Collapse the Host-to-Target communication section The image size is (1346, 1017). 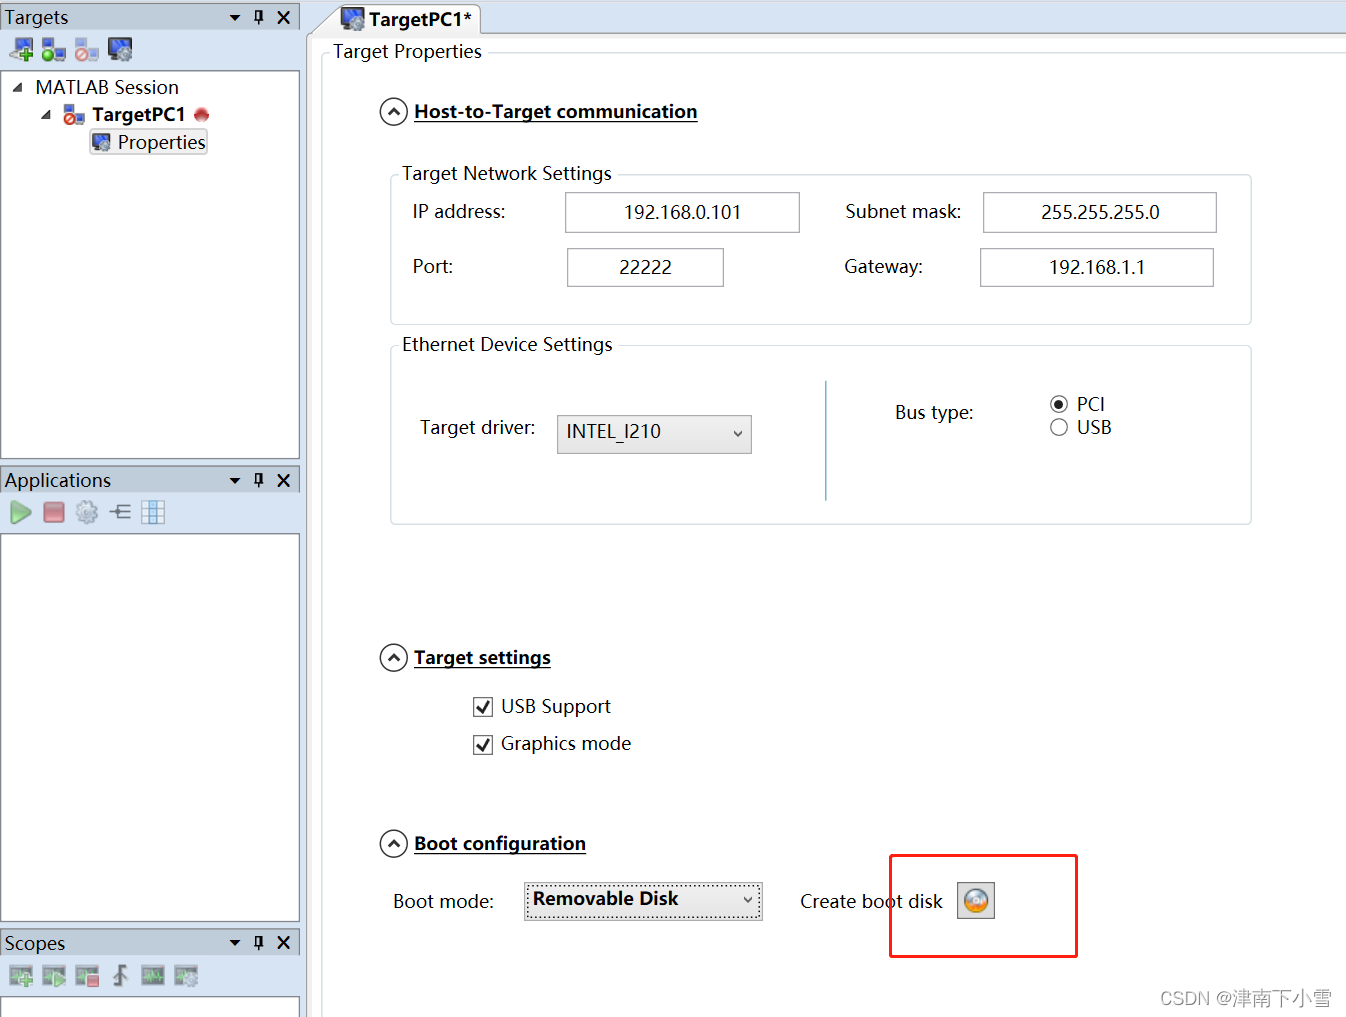coord(394,111)
